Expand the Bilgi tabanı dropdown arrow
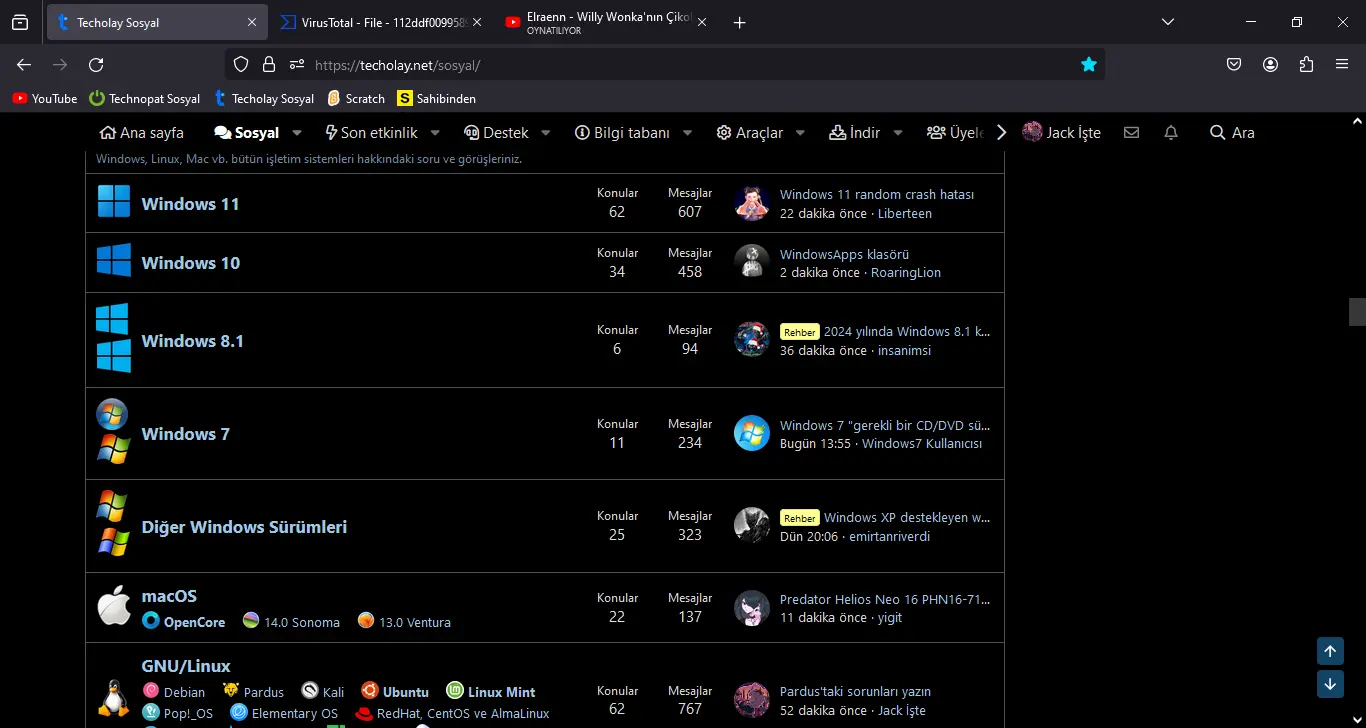Image resolution: width=1366 pixels, height=728 pixels. (688, 133)
